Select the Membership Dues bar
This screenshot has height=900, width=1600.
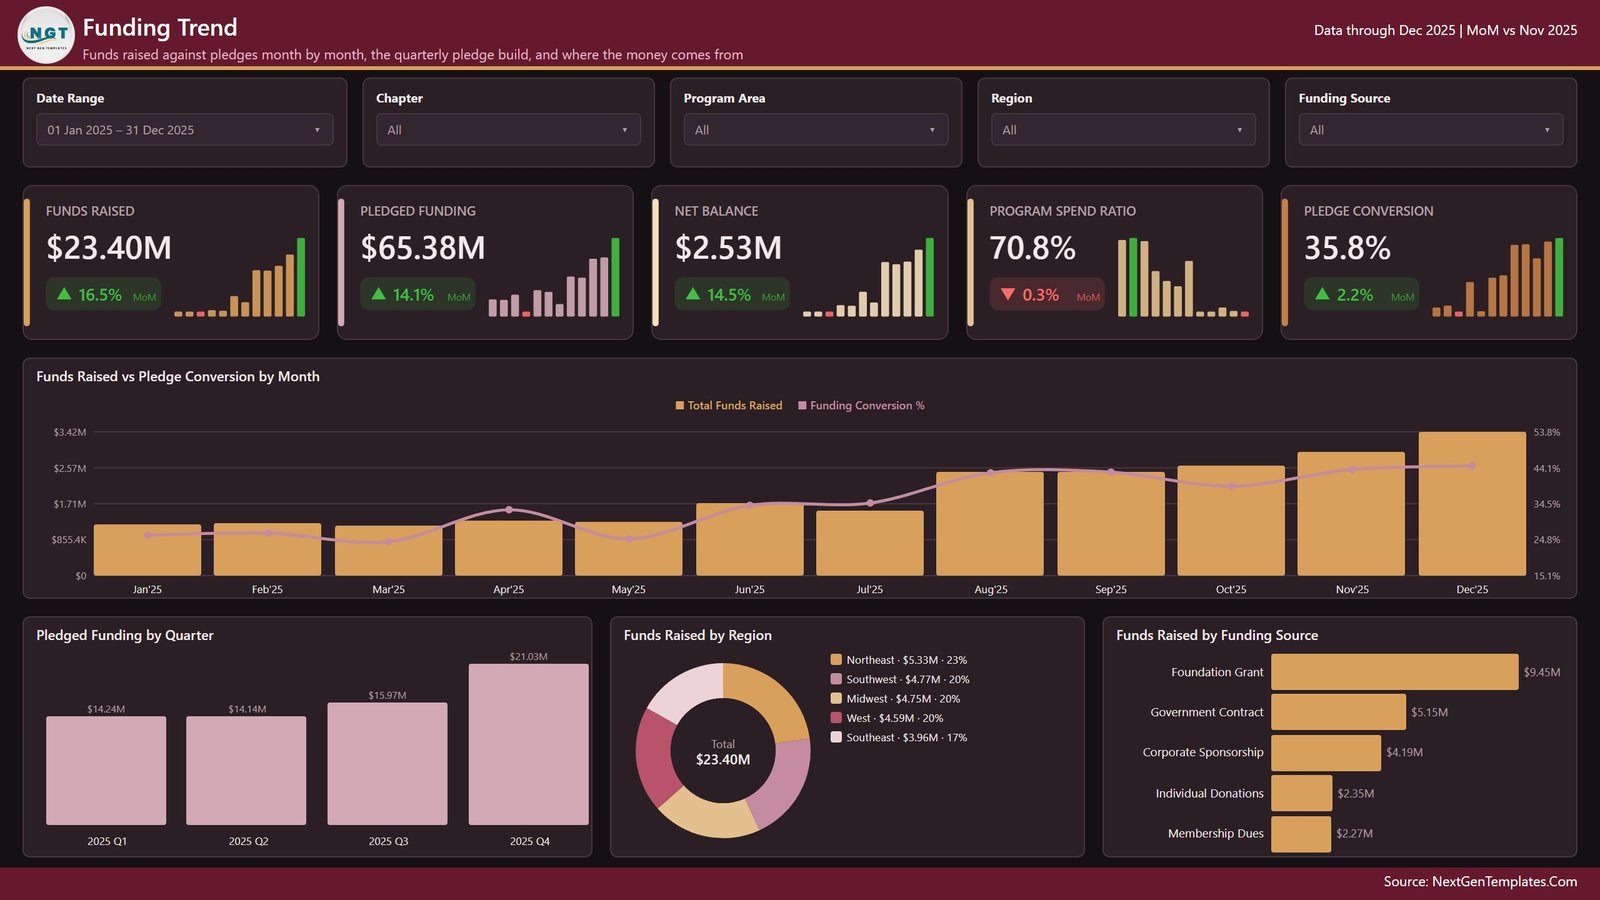(1301, 833)
